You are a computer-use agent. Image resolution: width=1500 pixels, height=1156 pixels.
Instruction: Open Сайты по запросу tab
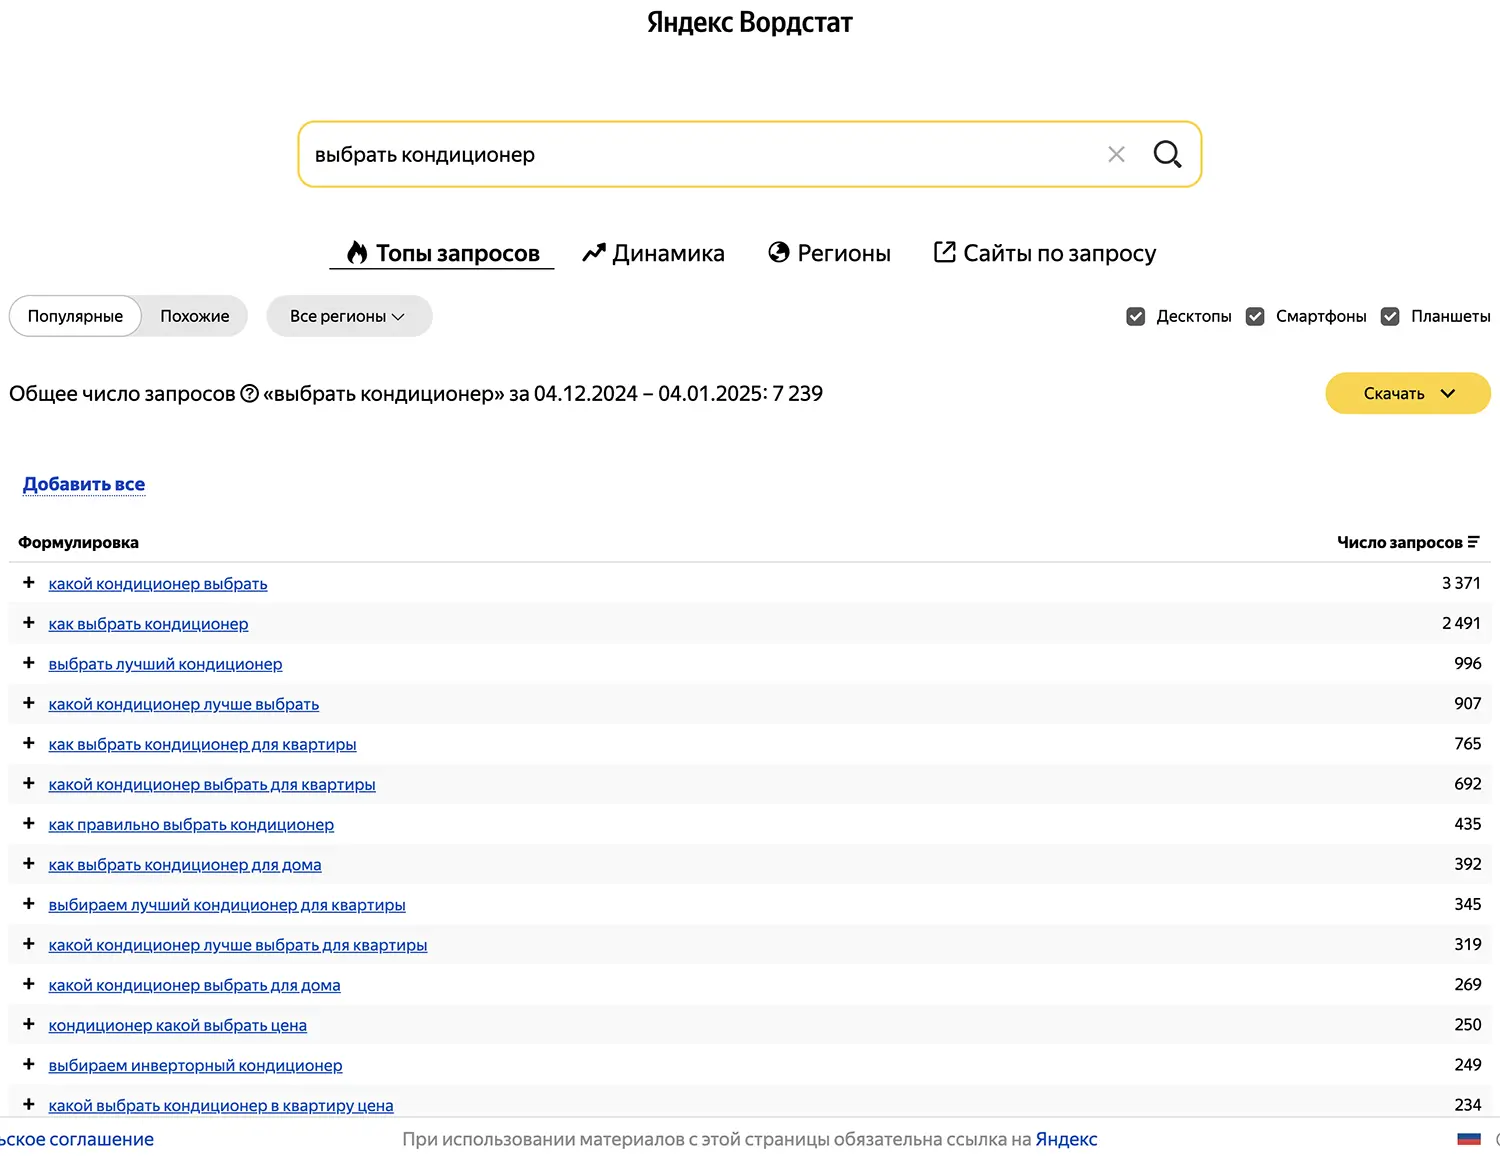[x=1044, y=254]
